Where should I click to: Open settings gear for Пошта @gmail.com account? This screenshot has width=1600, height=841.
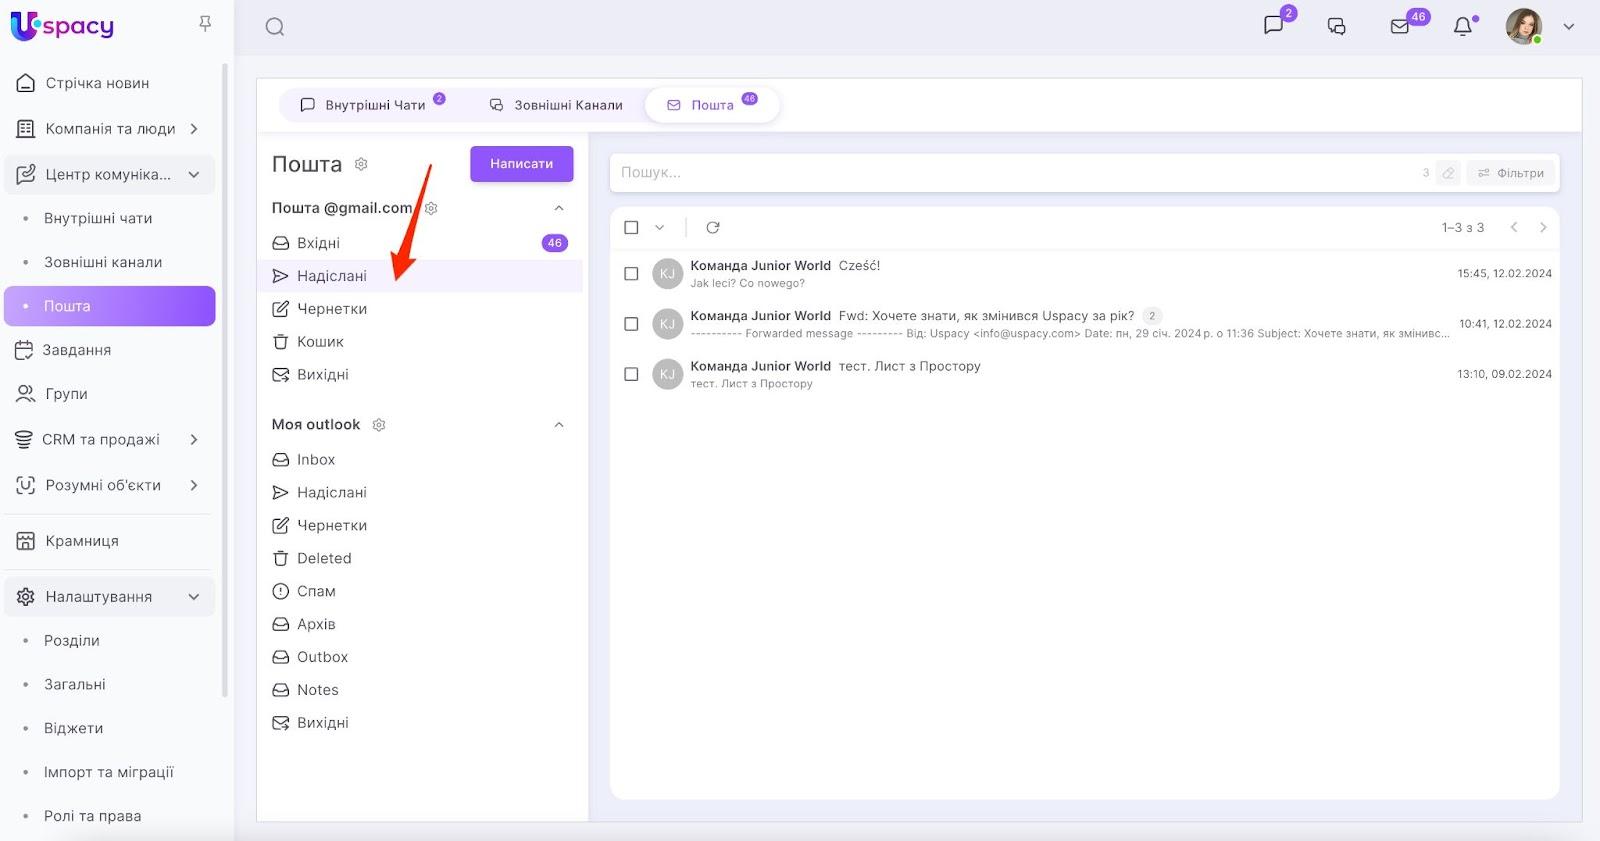pyautogui.click(x=431, y=208)
